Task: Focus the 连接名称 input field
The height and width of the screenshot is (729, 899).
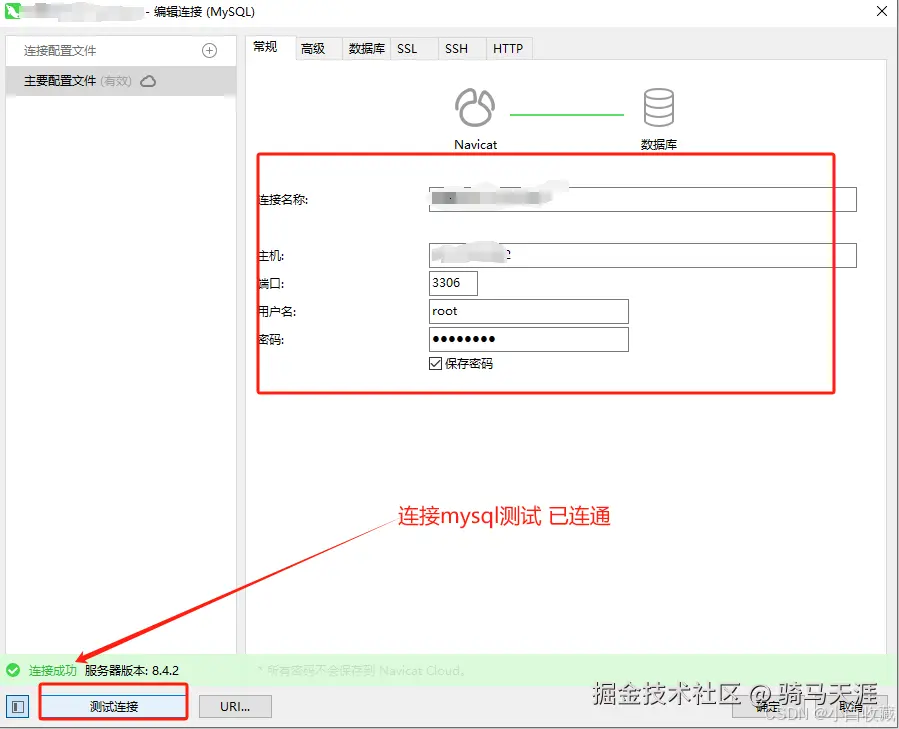Action: [x=642, y=199]
